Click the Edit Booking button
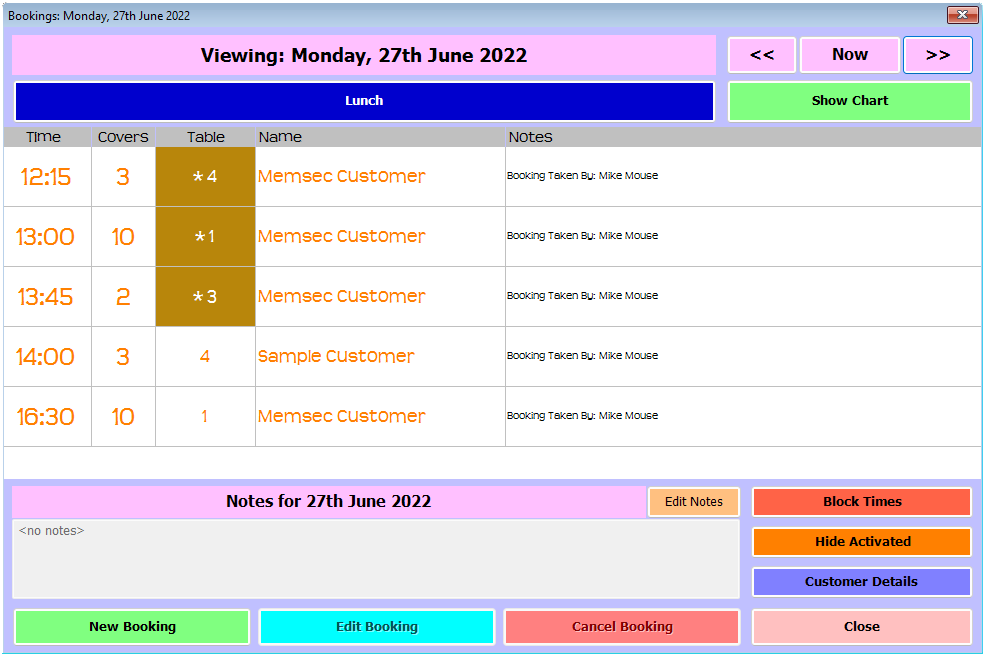This screenshot has width=986, height=656. point(377,627)
